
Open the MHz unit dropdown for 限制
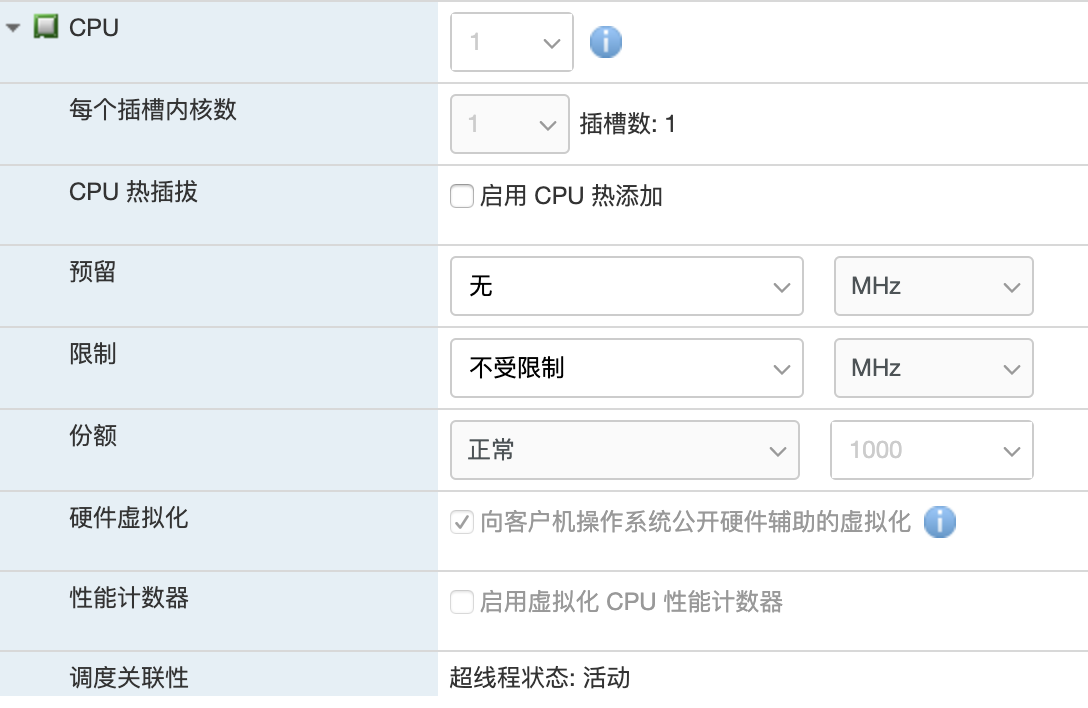coord(1014,368)
